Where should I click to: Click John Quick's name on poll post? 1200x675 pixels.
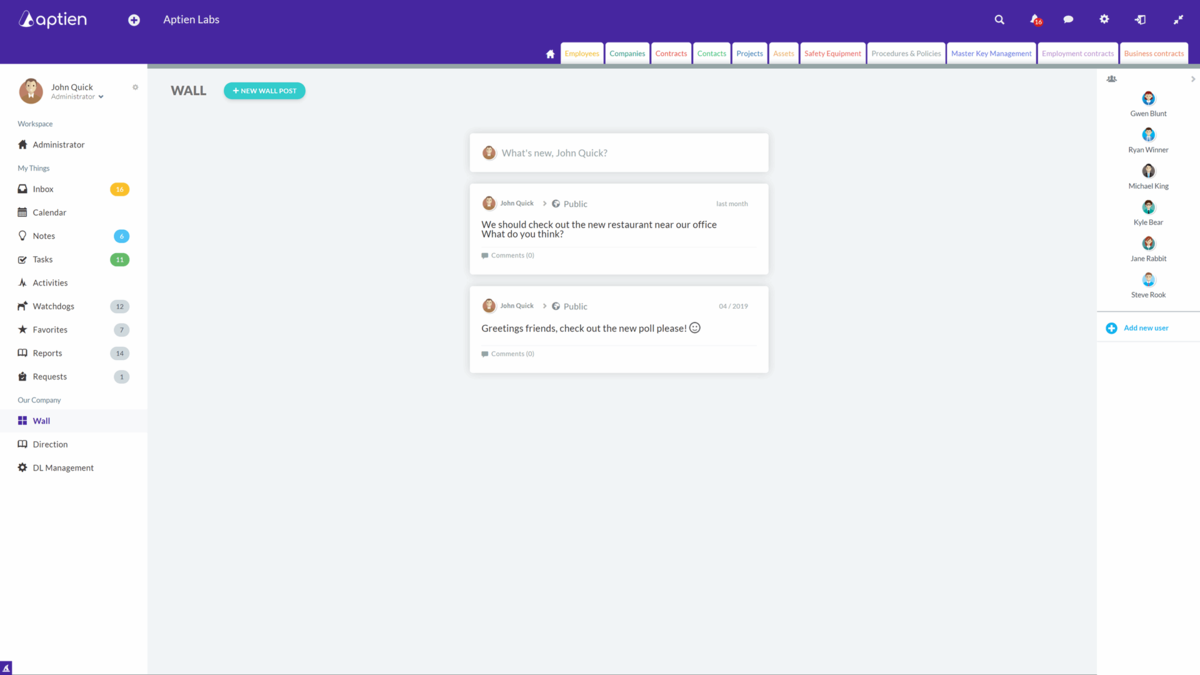[x=517, y=306]
